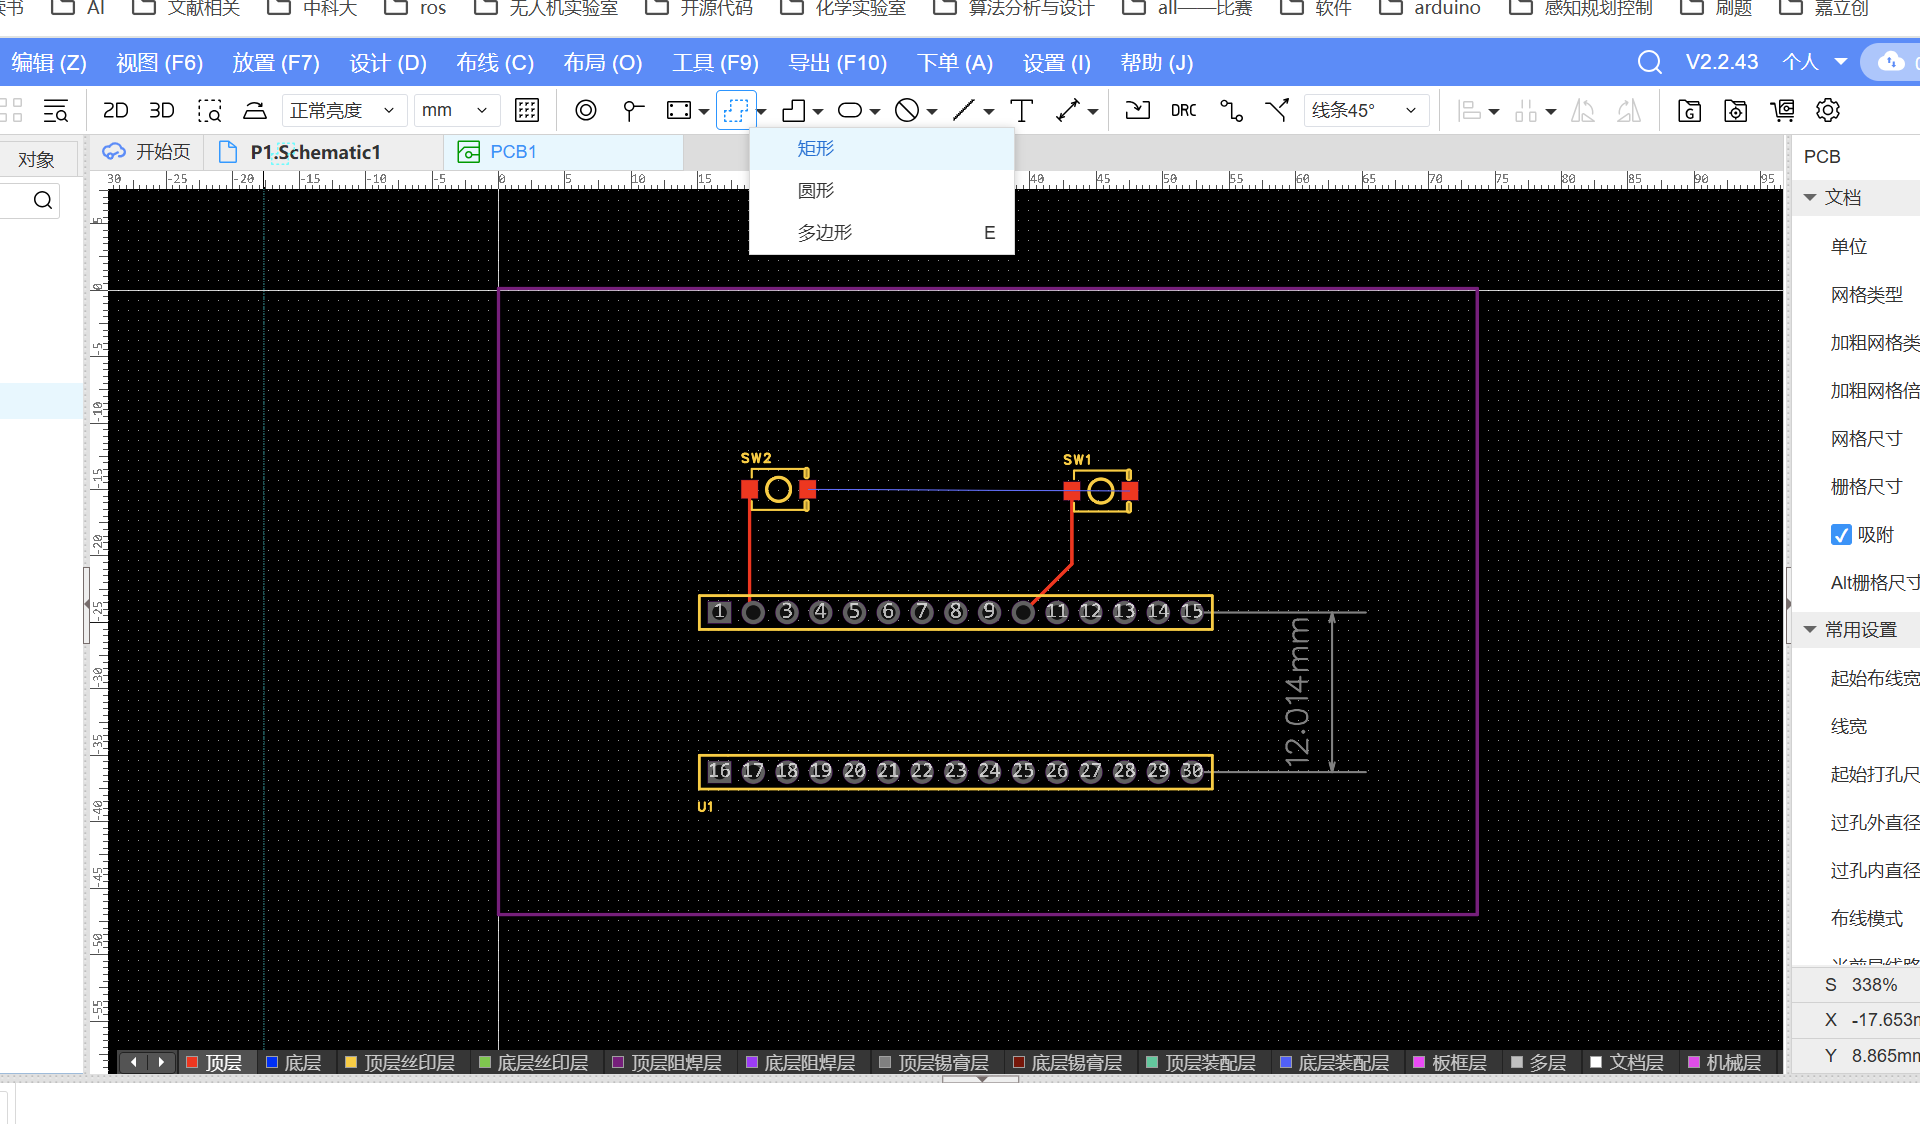Image resolution: width=1920 pixels, height=1124 pixels.
Task: Toggle the 顶层 top layer
Action: [222, 1062]
